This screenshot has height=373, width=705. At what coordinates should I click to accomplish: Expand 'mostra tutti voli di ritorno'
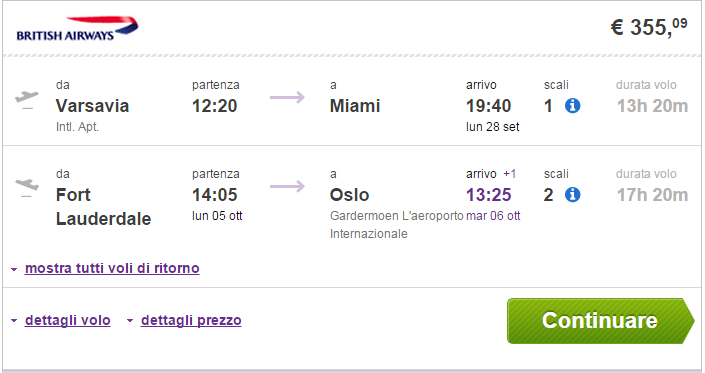coord(112,268)
